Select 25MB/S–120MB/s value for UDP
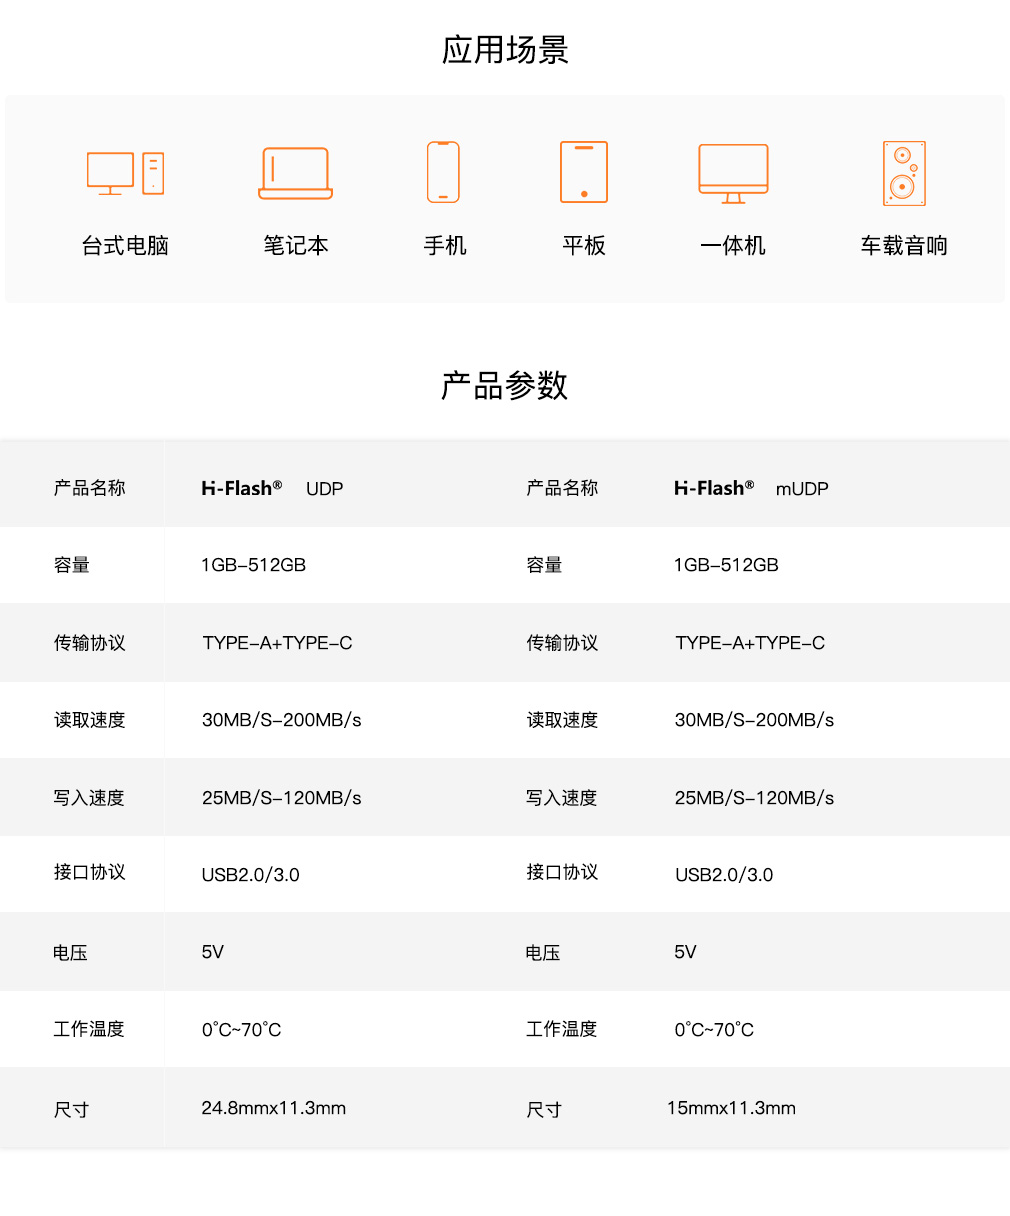Viewport: 1010px width, 1216px height. pos(282,798)
